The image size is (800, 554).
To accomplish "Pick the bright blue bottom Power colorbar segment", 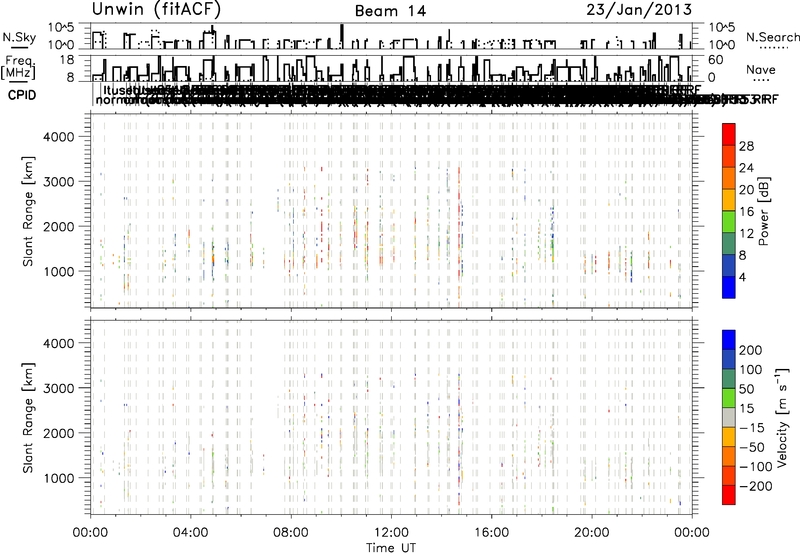I will 729,287.
